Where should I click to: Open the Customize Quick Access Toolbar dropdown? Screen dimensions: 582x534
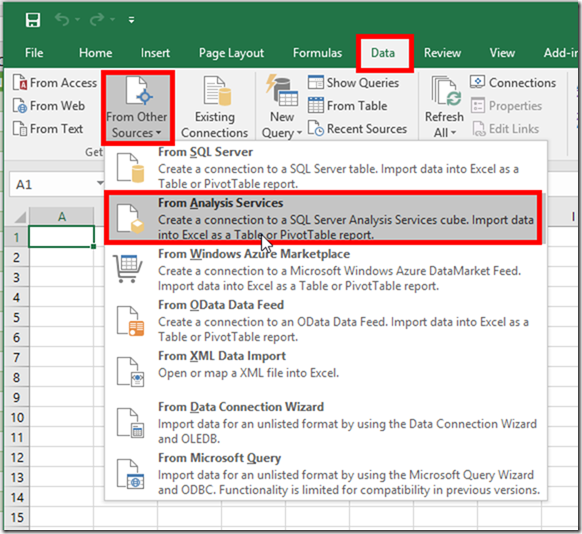131,20
